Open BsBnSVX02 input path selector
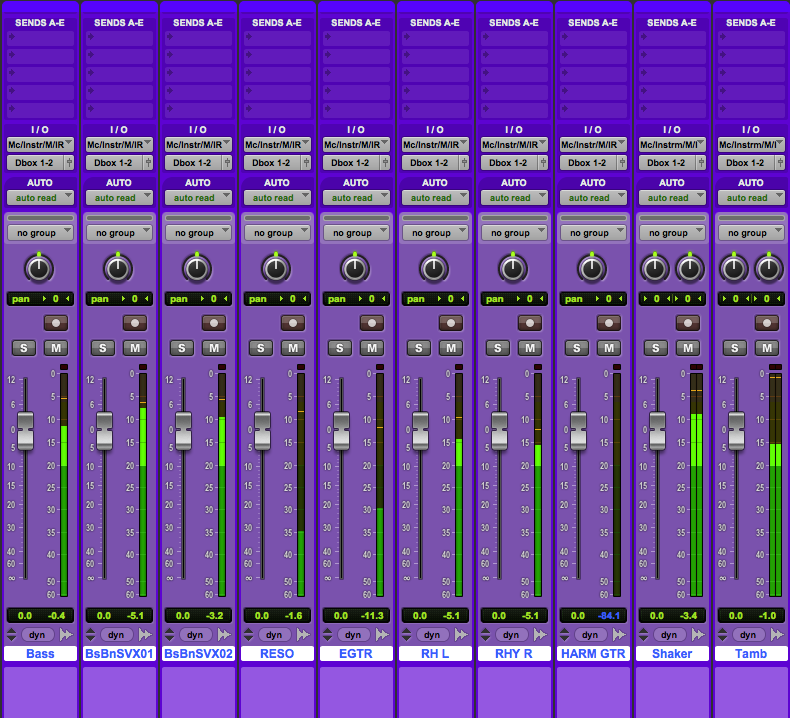The image size is (790, 718). pos(199,145)
